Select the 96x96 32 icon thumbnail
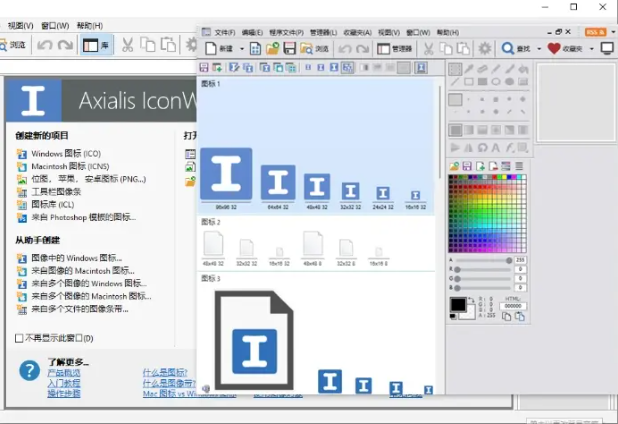 (x=226, y=173)
